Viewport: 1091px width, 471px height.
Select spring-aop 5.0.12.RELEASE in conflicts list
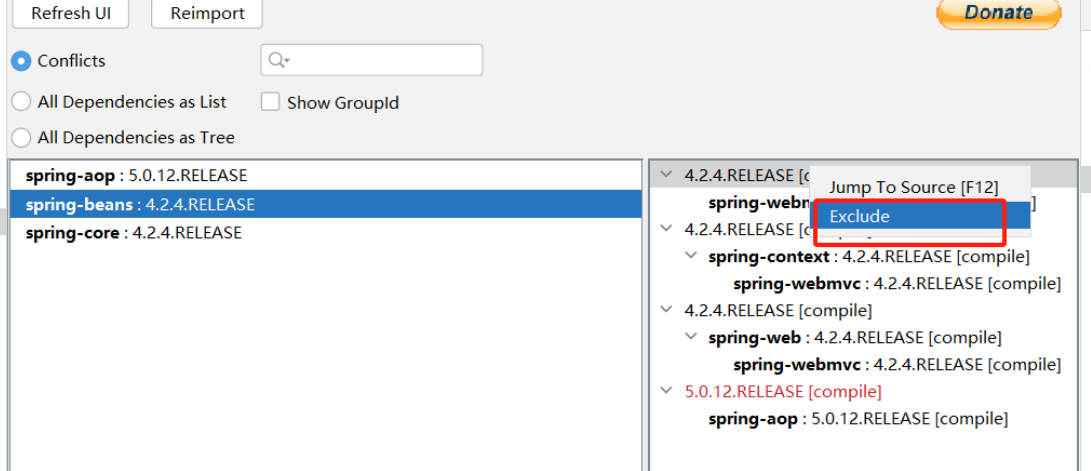(x=136, y=176)
